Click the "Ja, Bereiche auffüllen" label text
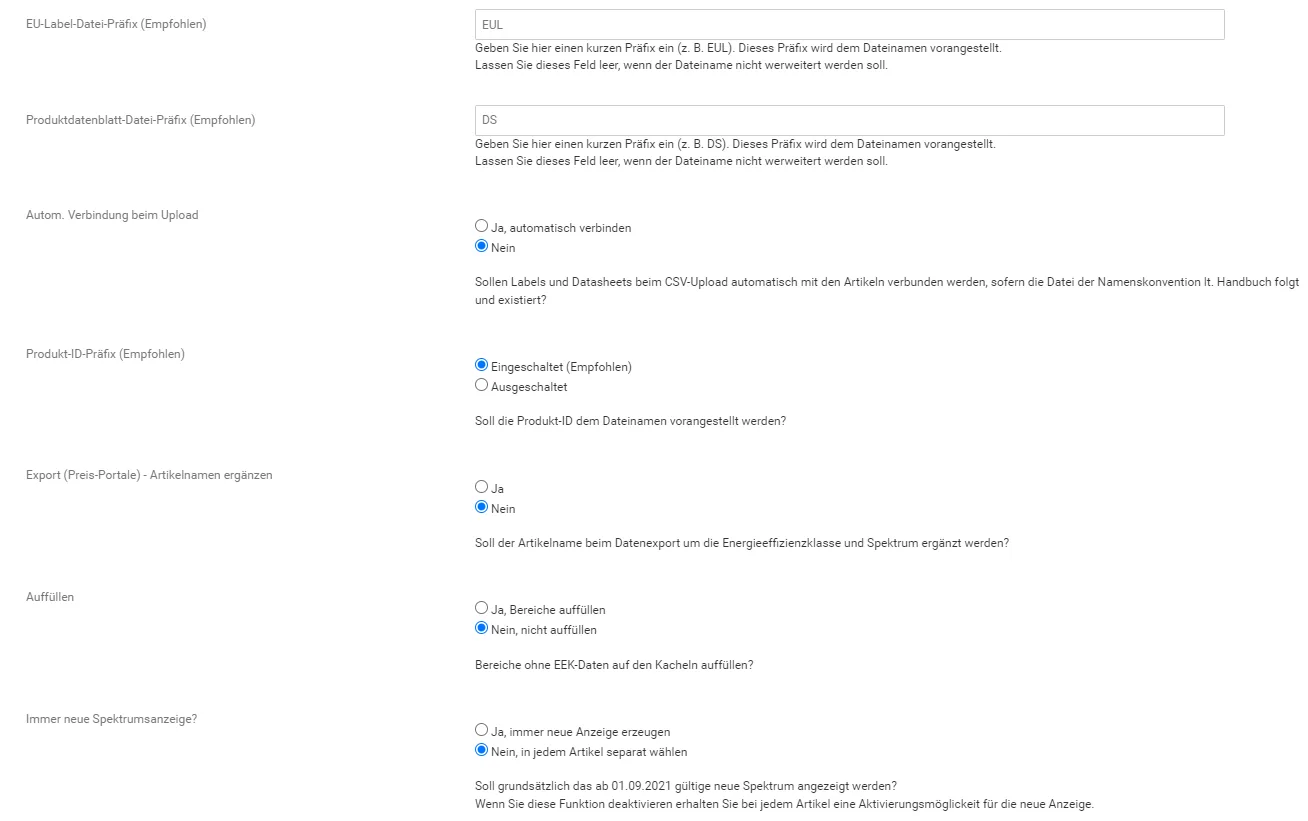The image size is (1308, 821). [548, 610]
